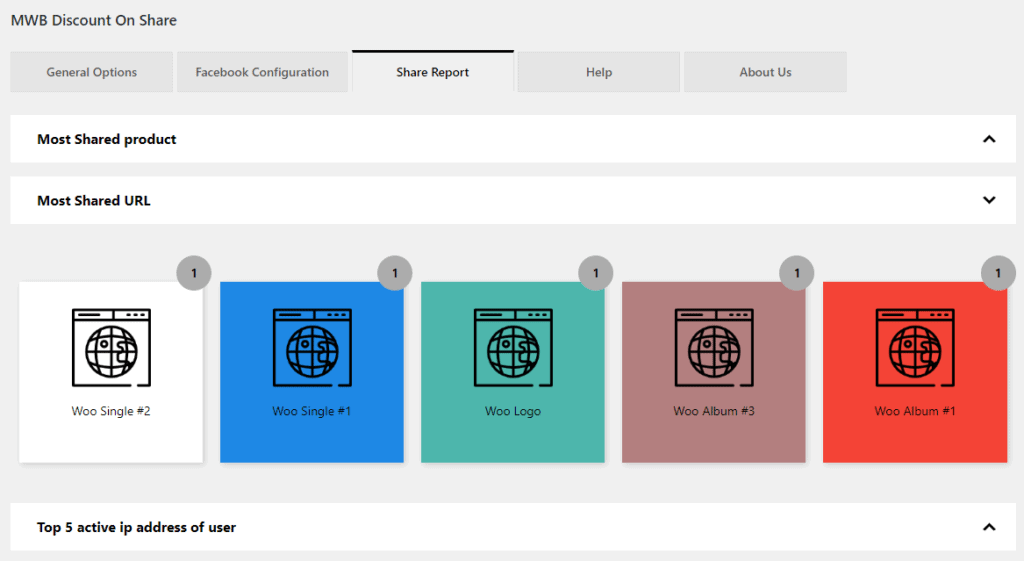Screen dimensions: 1024x561
Task: Expand the Most Shared product section chevron
Action: tap(989, 139)
